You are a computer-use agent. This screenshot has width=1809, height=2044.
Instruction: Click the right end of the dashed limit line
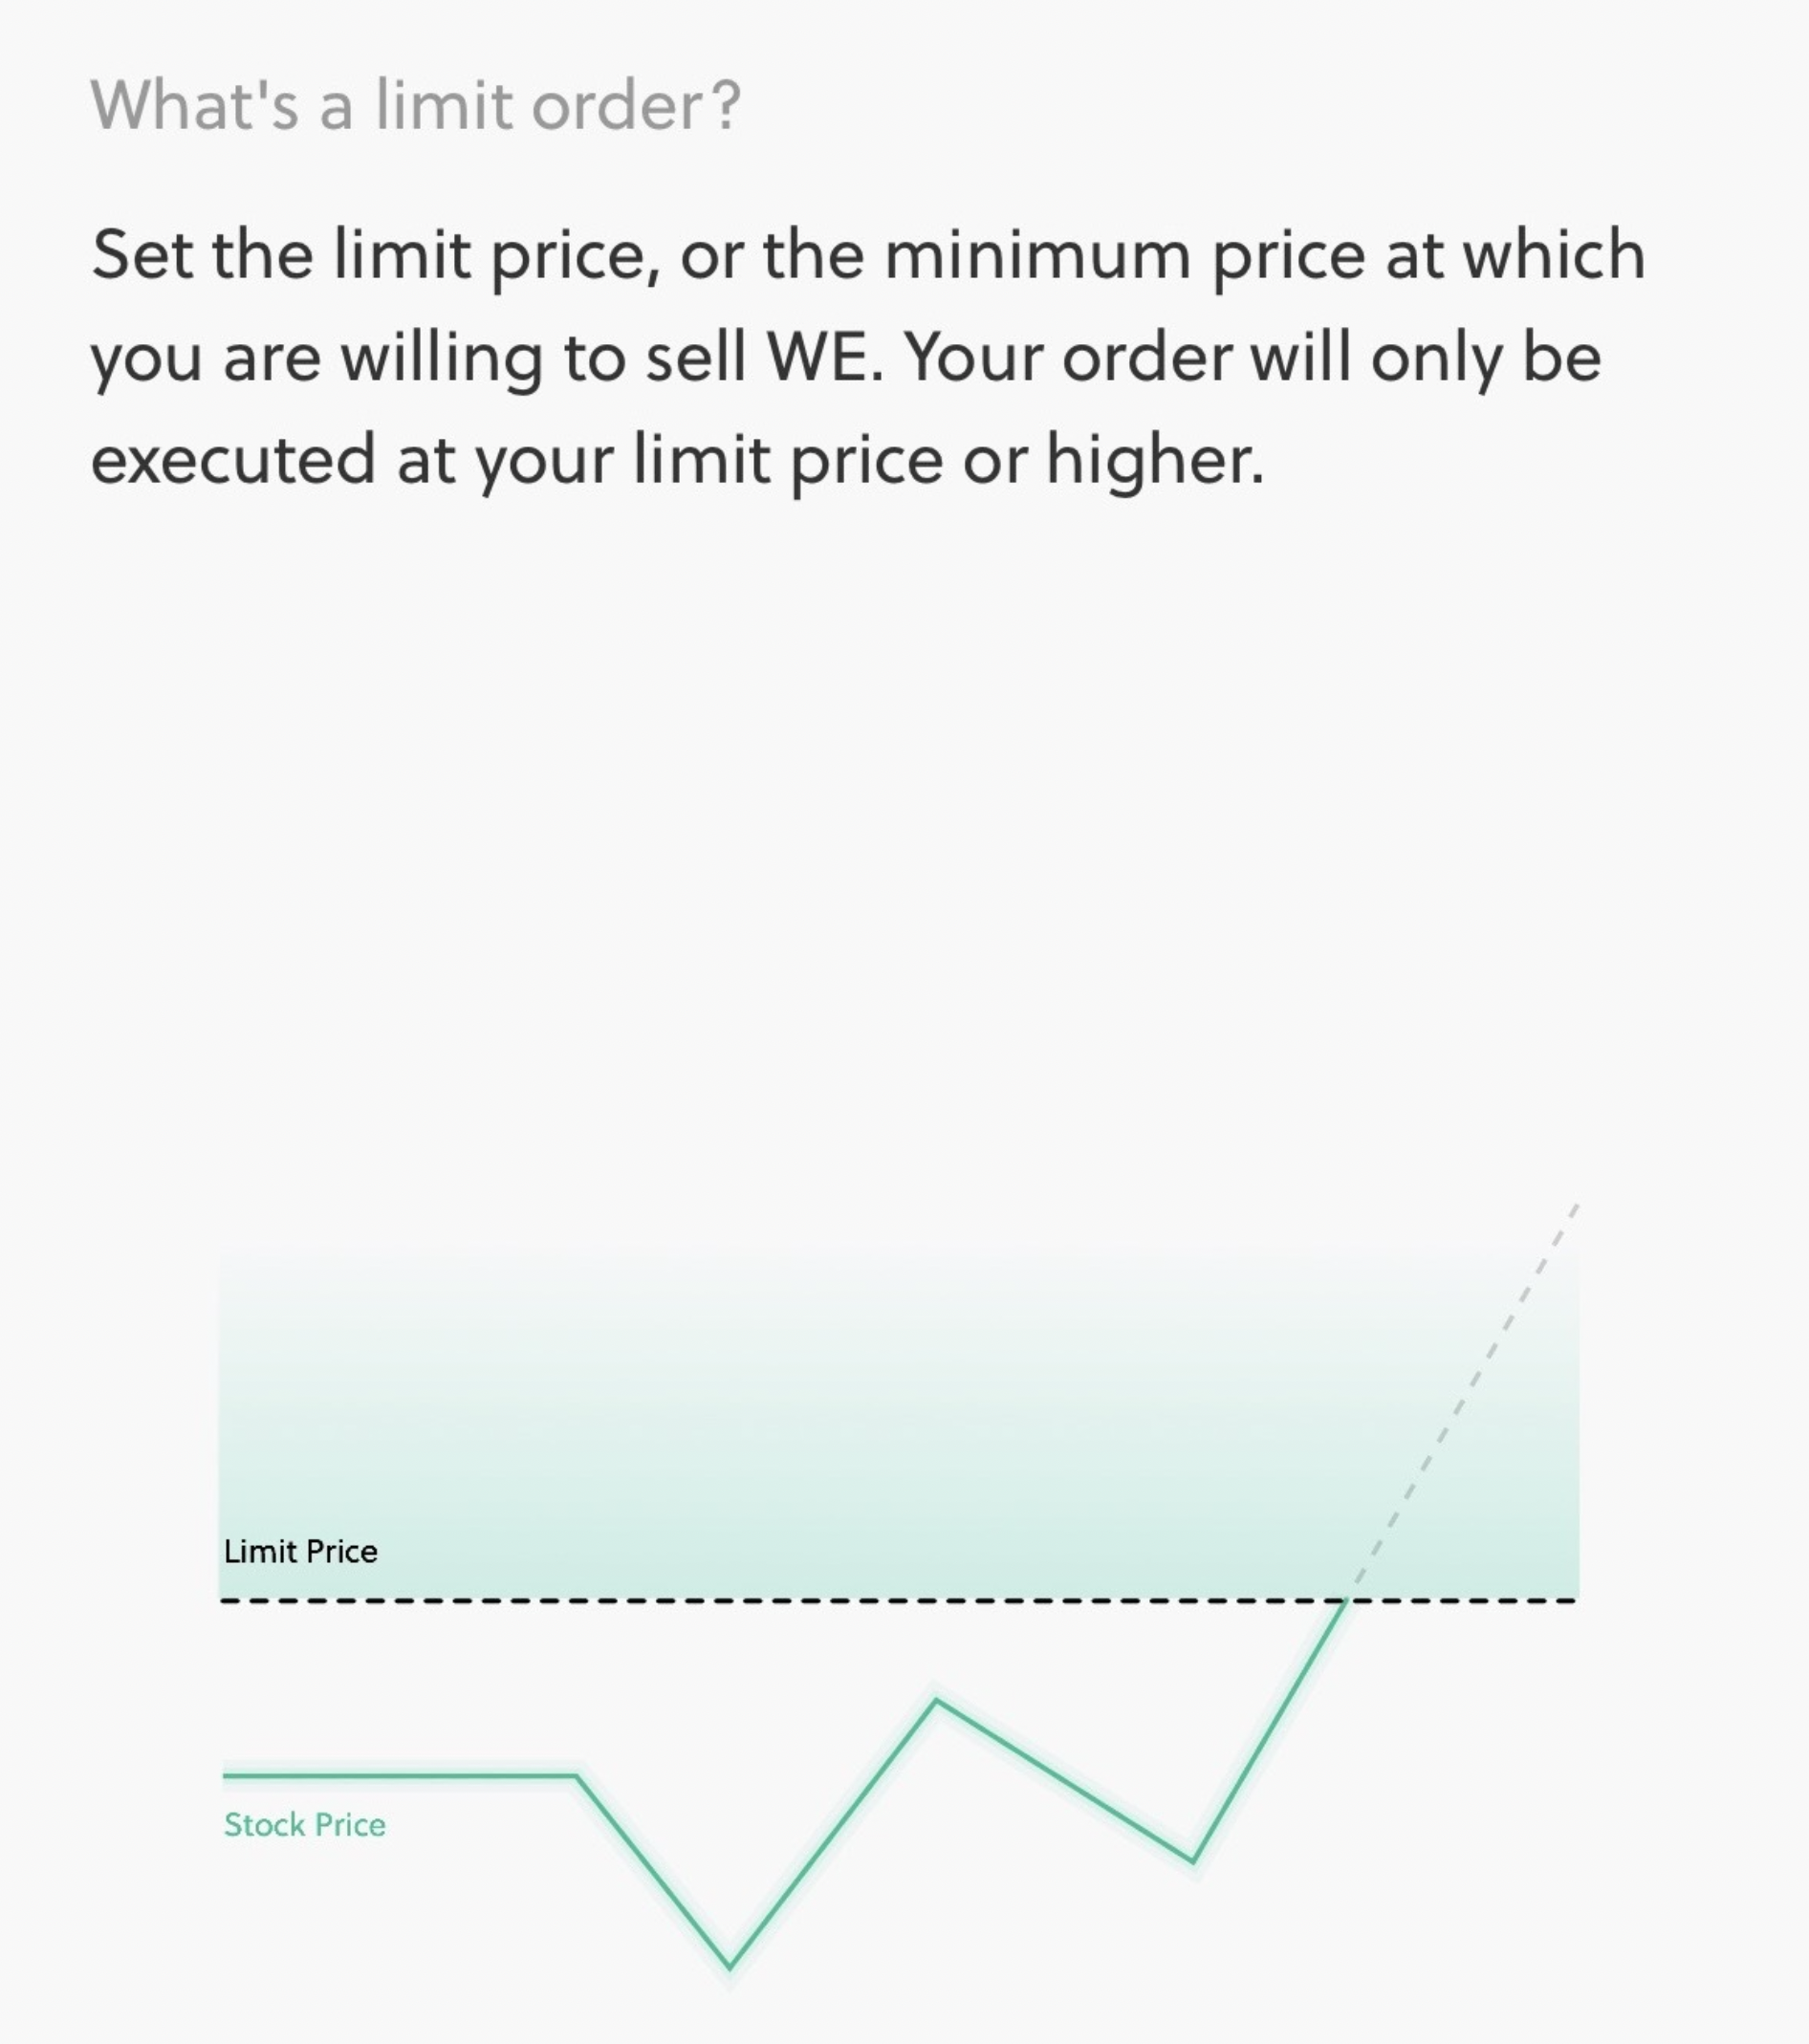tap(1568, 1601)
